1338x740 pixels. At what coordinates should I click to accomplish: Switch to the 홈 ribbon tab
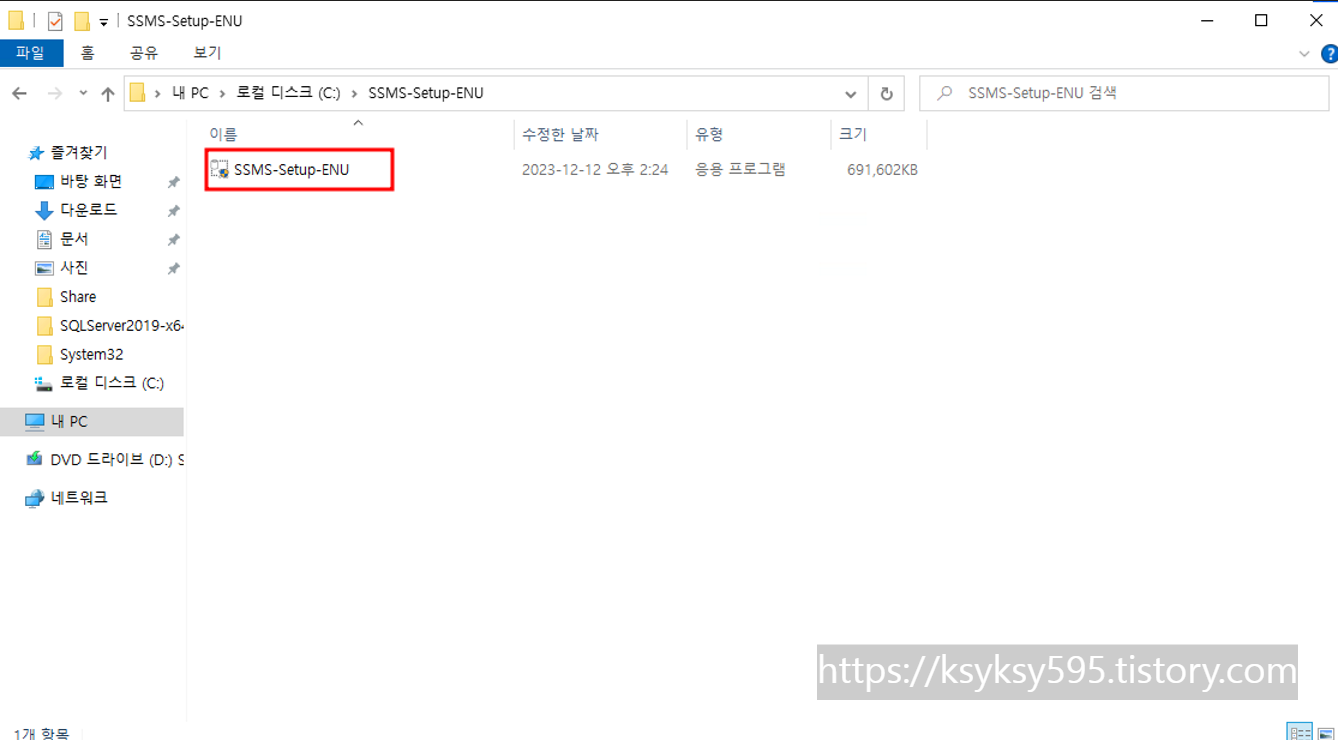click(x=88, y=53)
